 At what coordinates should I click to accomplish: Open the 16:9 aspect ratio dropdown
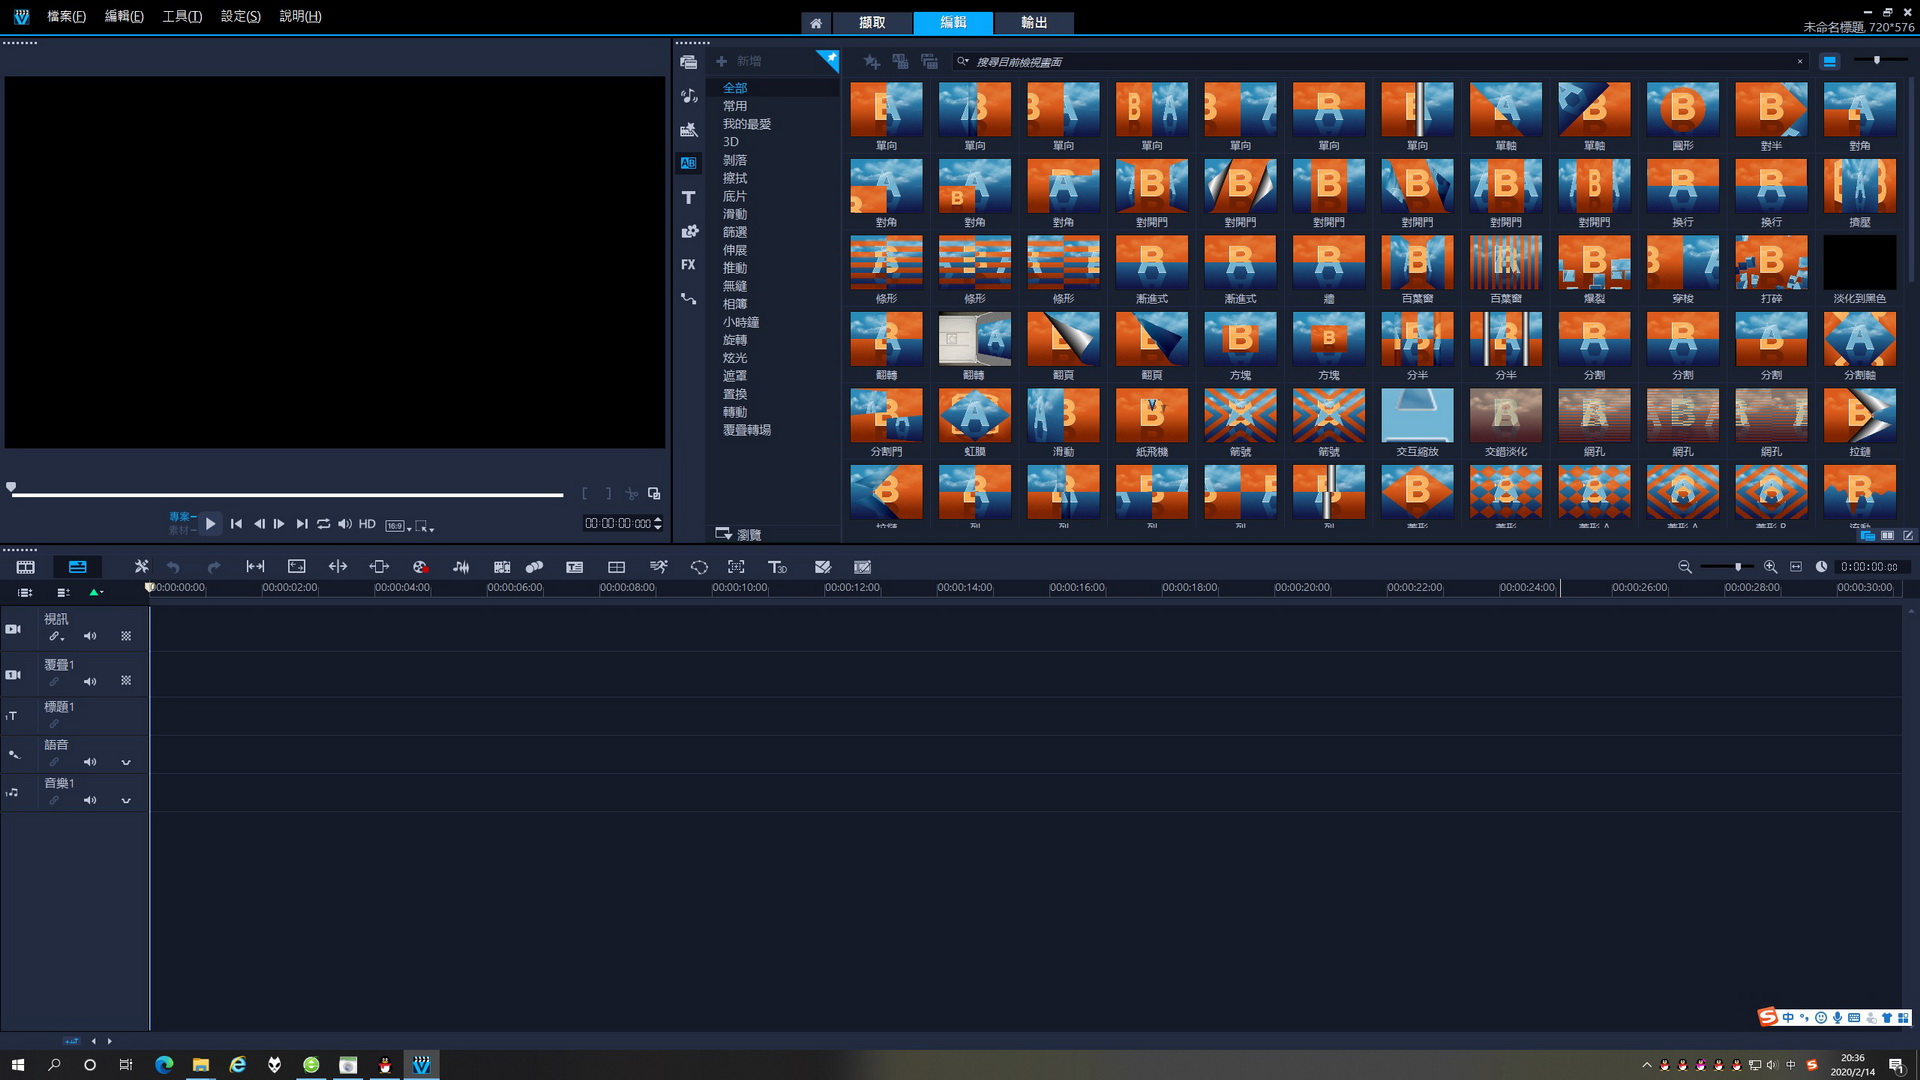pos(398,526)
